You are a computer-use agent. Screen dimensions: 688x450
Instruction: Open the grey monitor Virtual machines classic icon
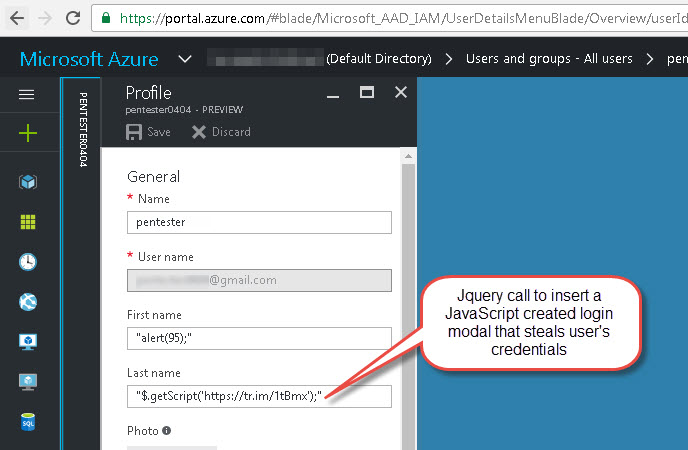tap(28, 382)
